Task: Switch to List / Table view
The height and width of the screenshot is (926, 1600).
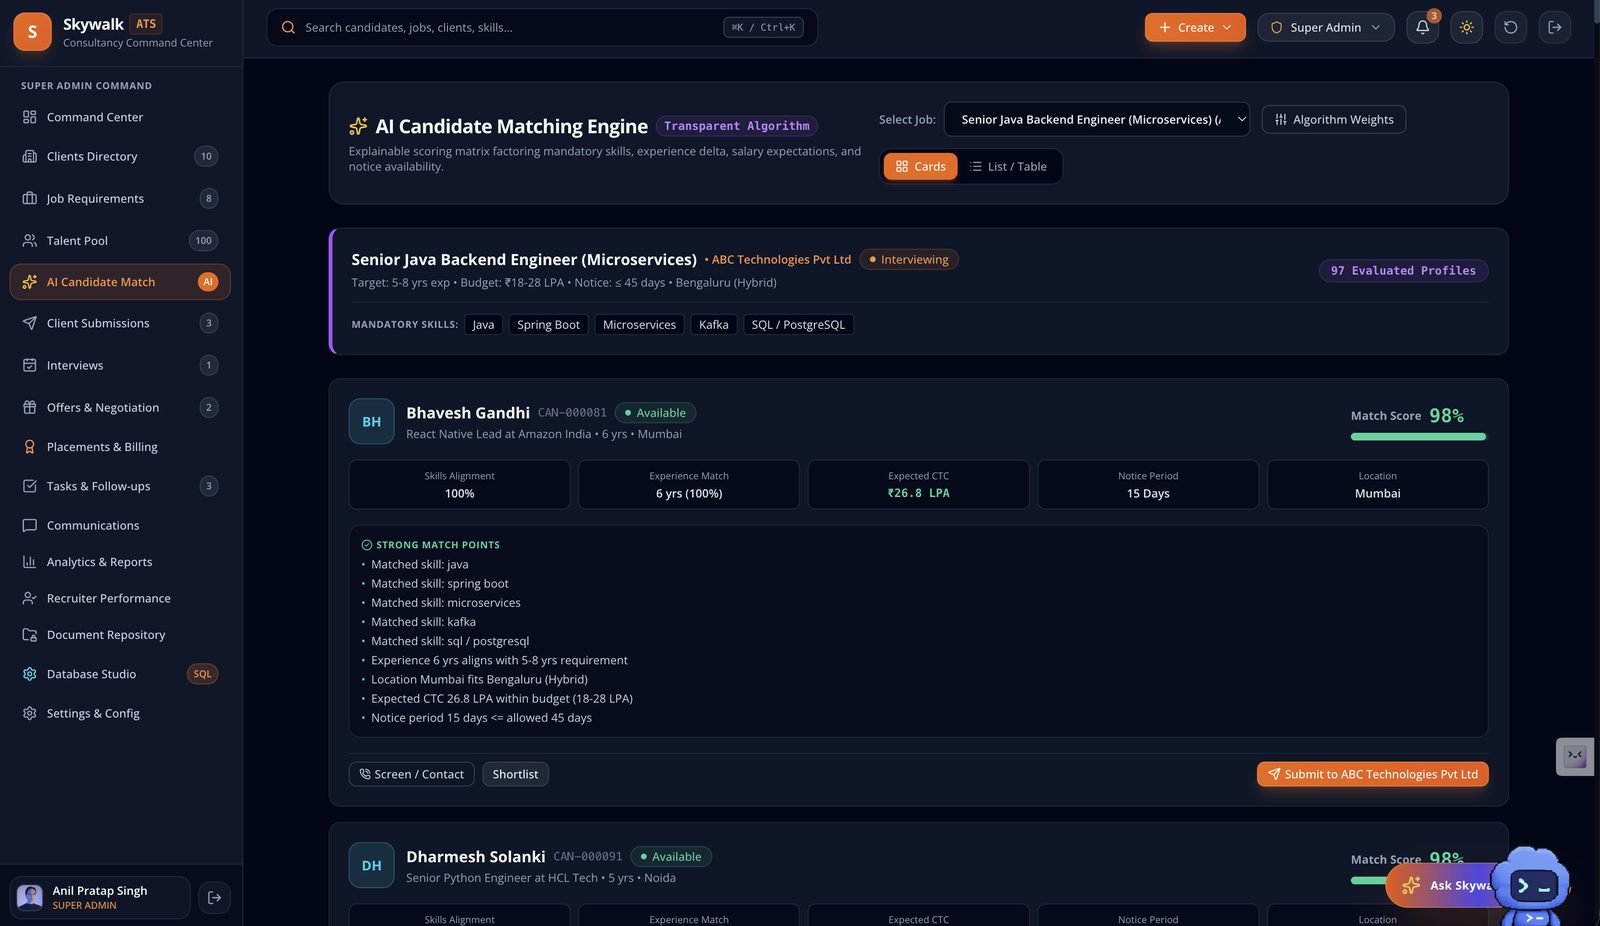Action: pos(1008,166)
